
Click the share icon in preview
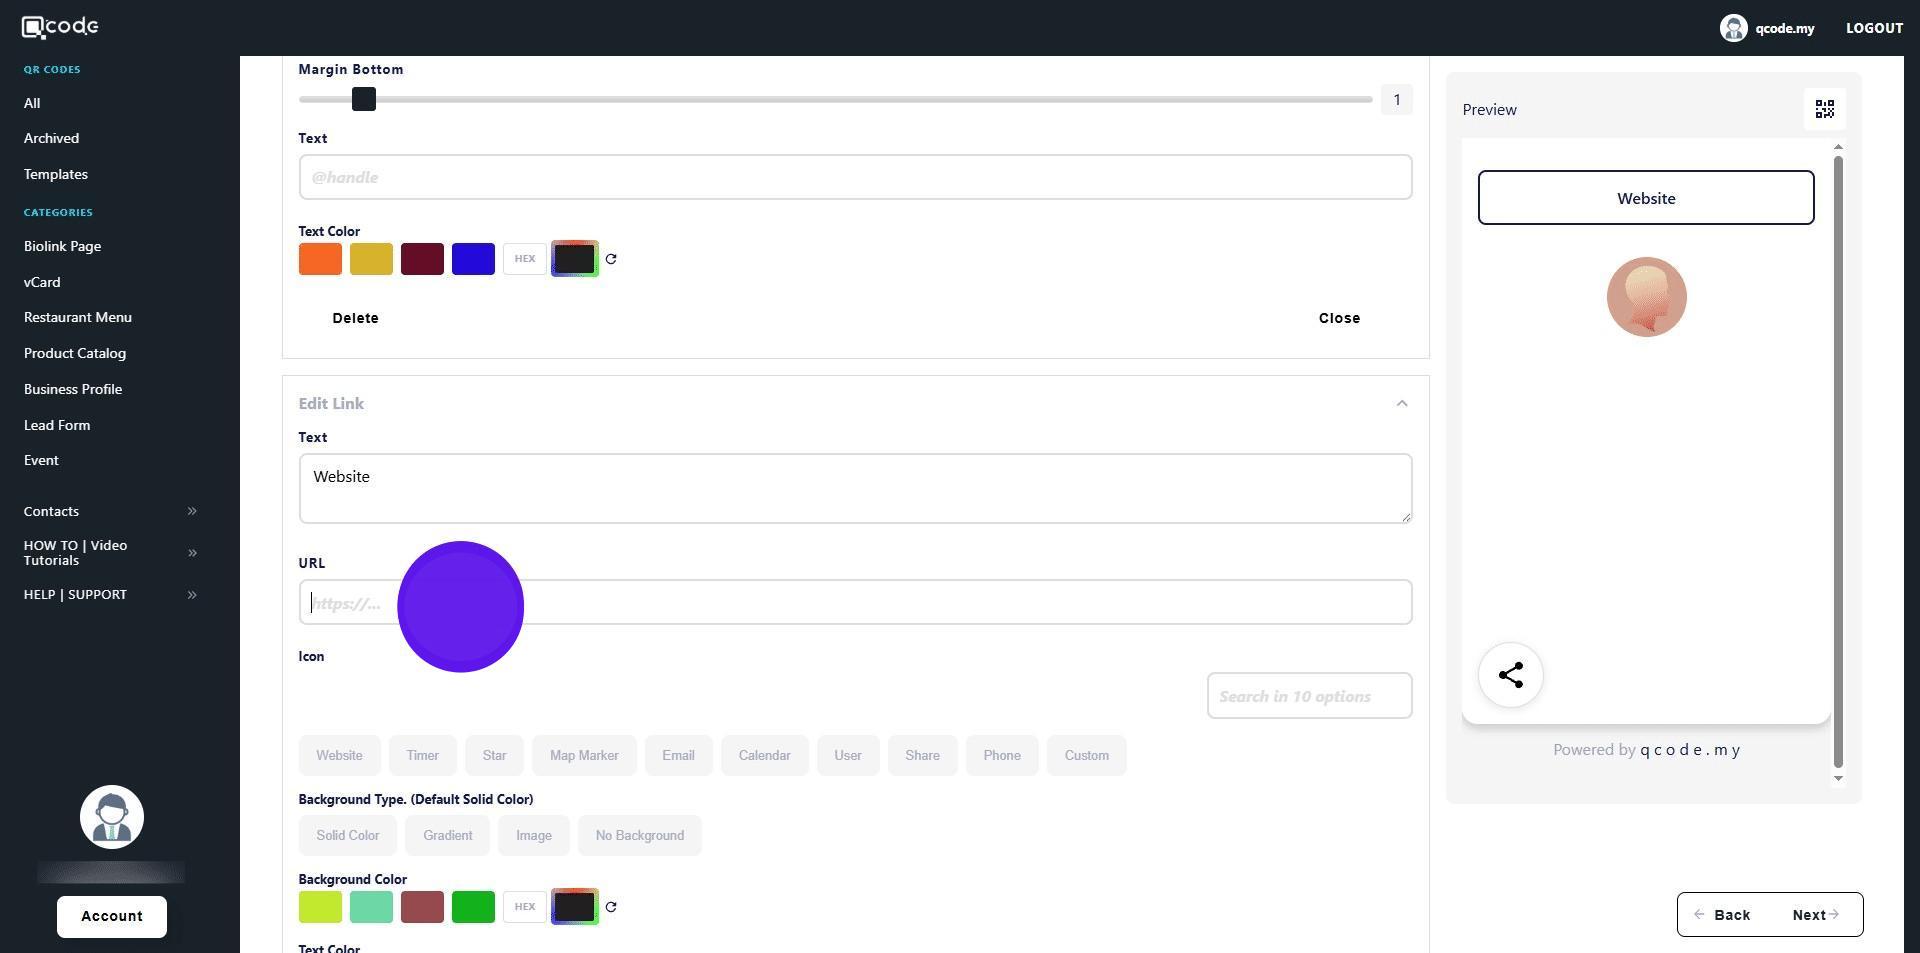pos(1510,675)
